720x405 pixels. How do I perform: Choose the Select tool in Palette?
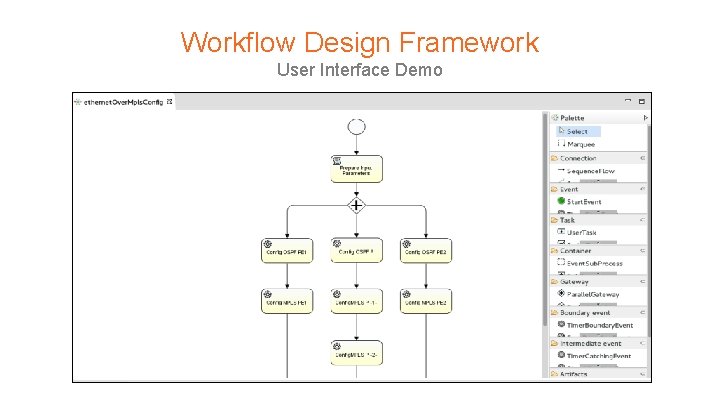(578, 131)
